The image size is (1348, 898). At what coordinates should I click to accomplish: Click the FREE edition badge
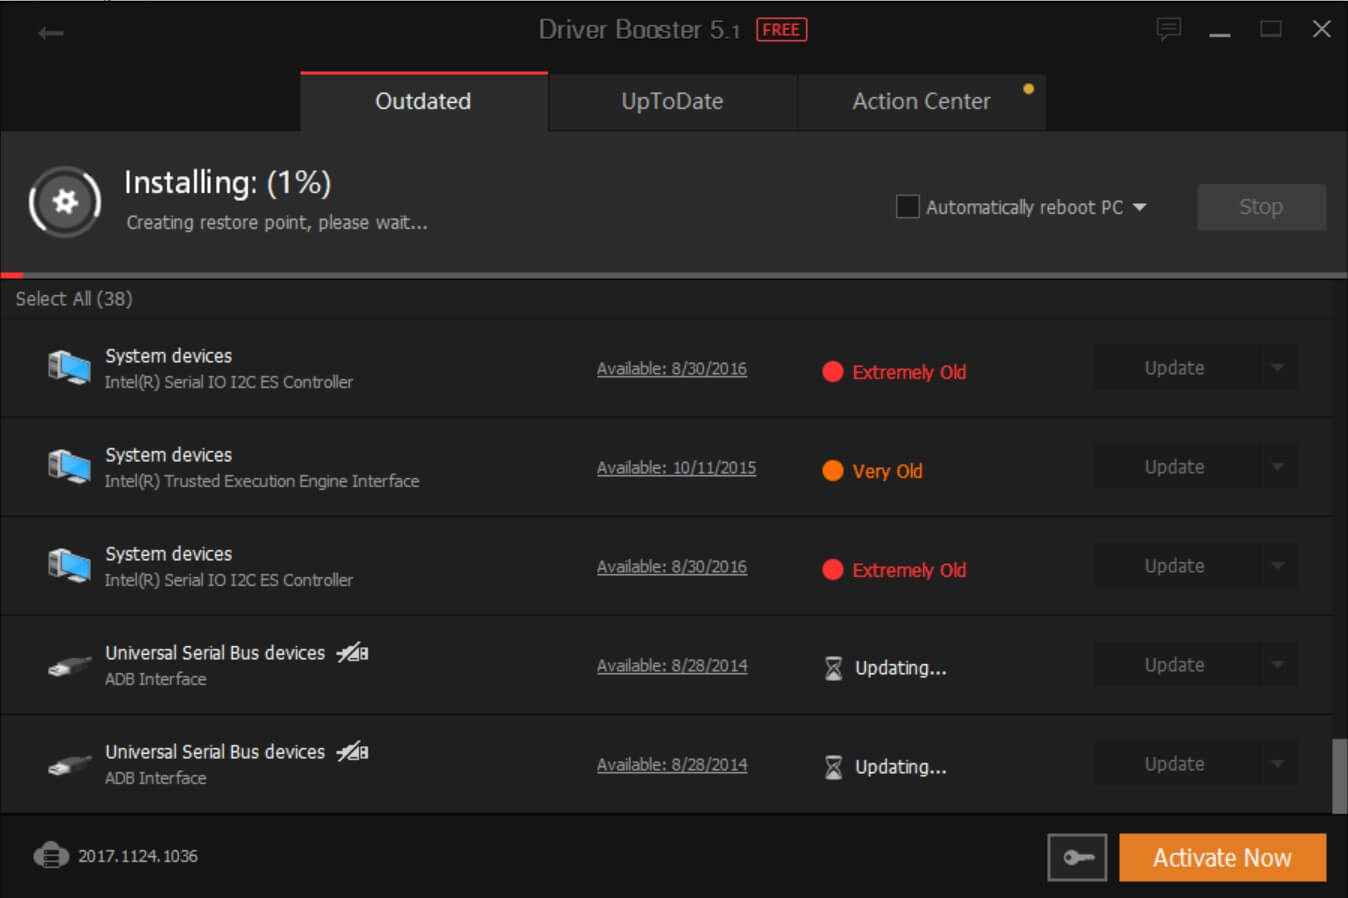(x=781, y=30)
